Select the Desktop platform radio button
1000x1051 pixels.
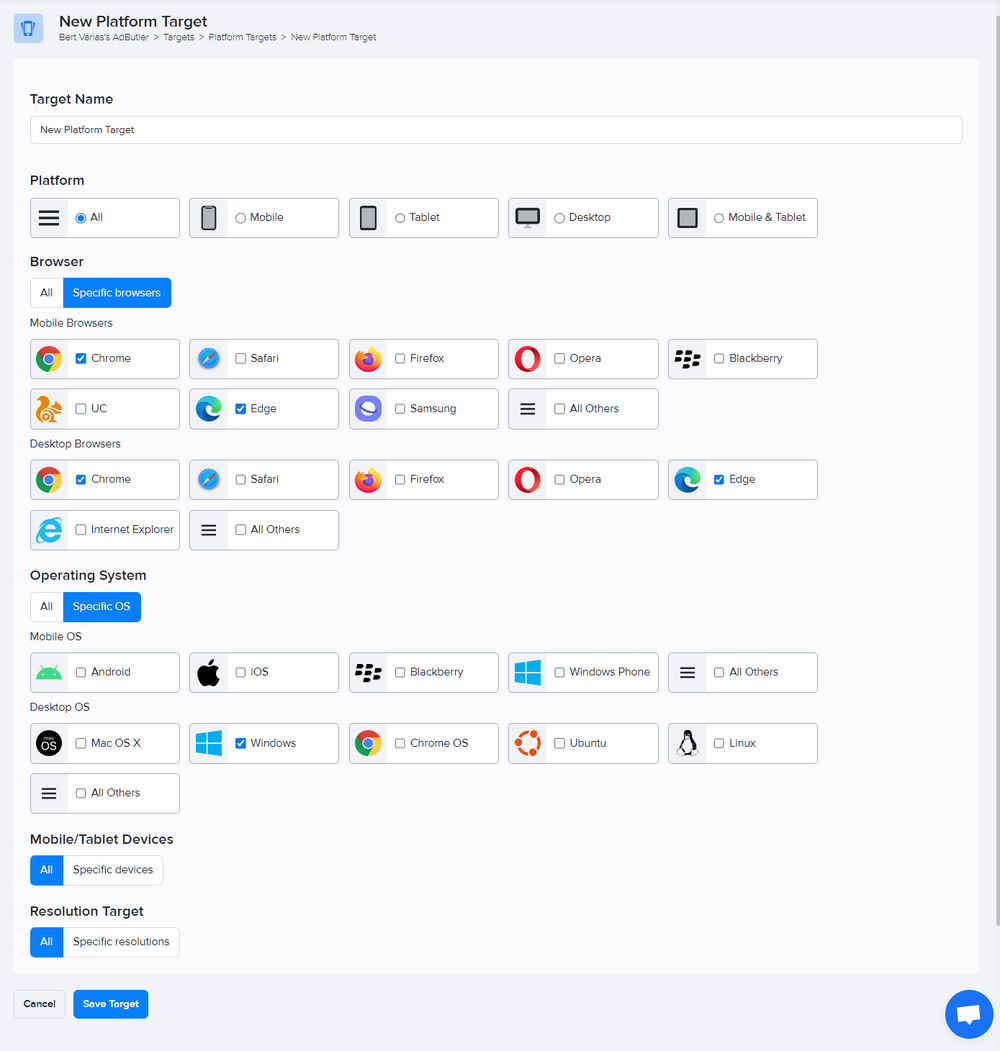[x=559, y=218]
